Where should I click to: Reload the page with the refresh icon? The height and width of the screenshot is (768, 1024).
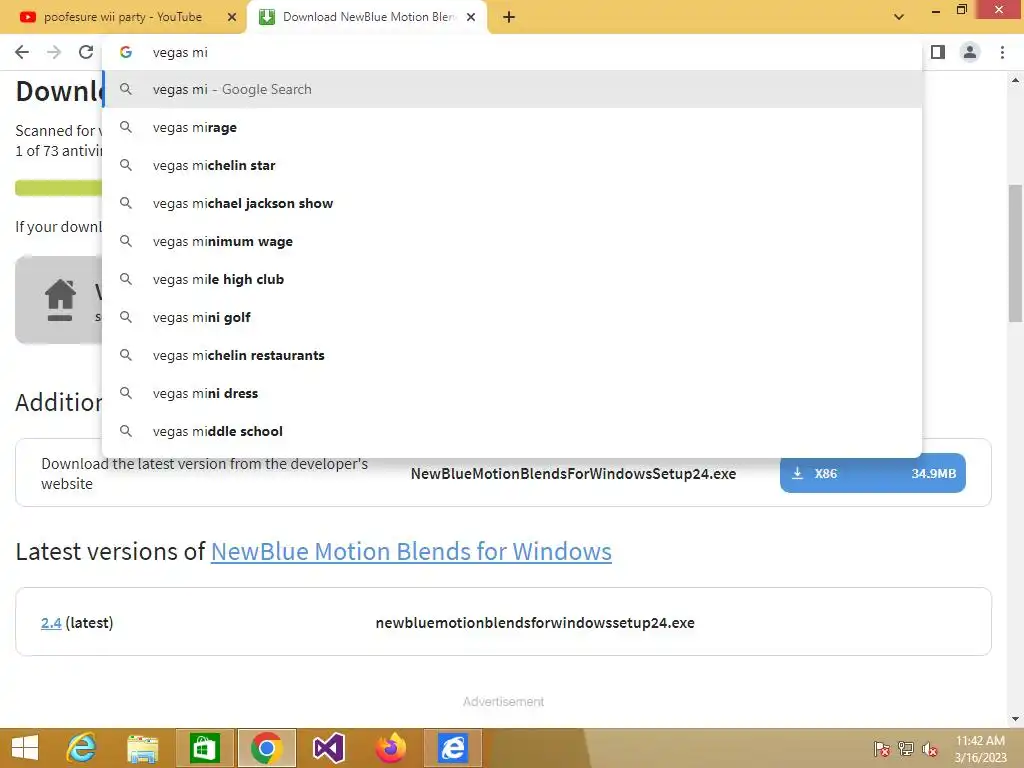point(86,52)
